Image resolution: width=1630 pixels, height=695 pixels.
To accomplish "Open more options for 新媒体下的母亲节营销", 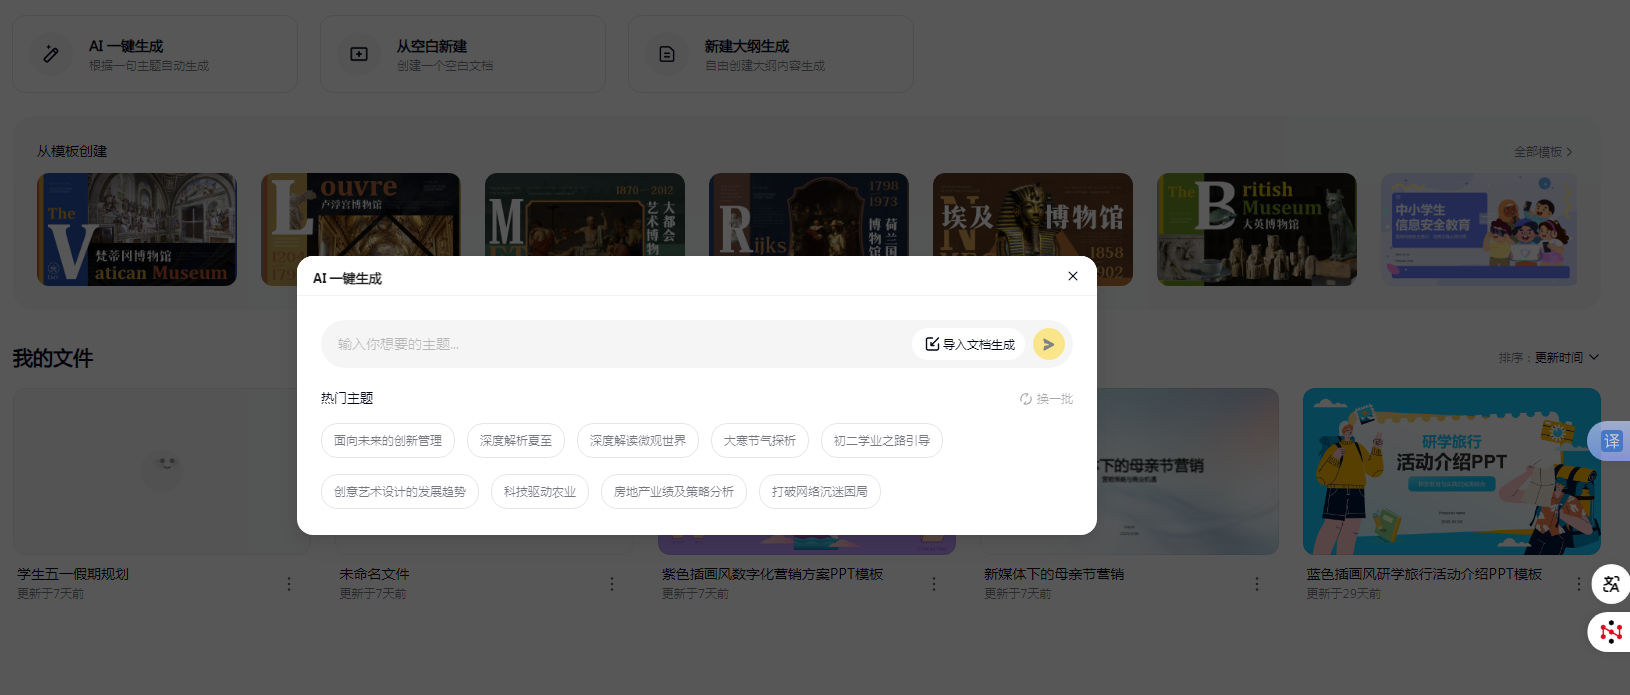I will point(1257,584).
